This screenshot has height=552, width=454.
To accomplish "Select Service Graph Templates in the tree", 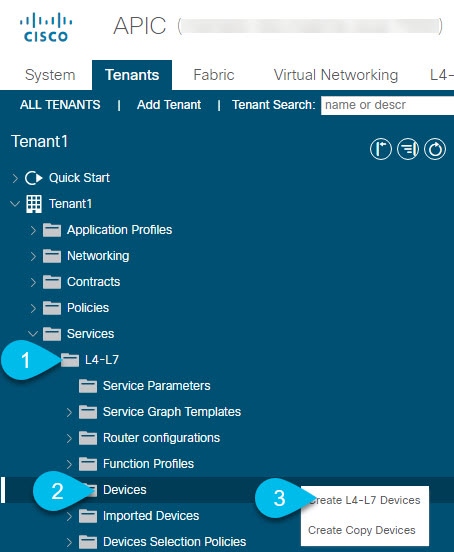I will point(172,412).
